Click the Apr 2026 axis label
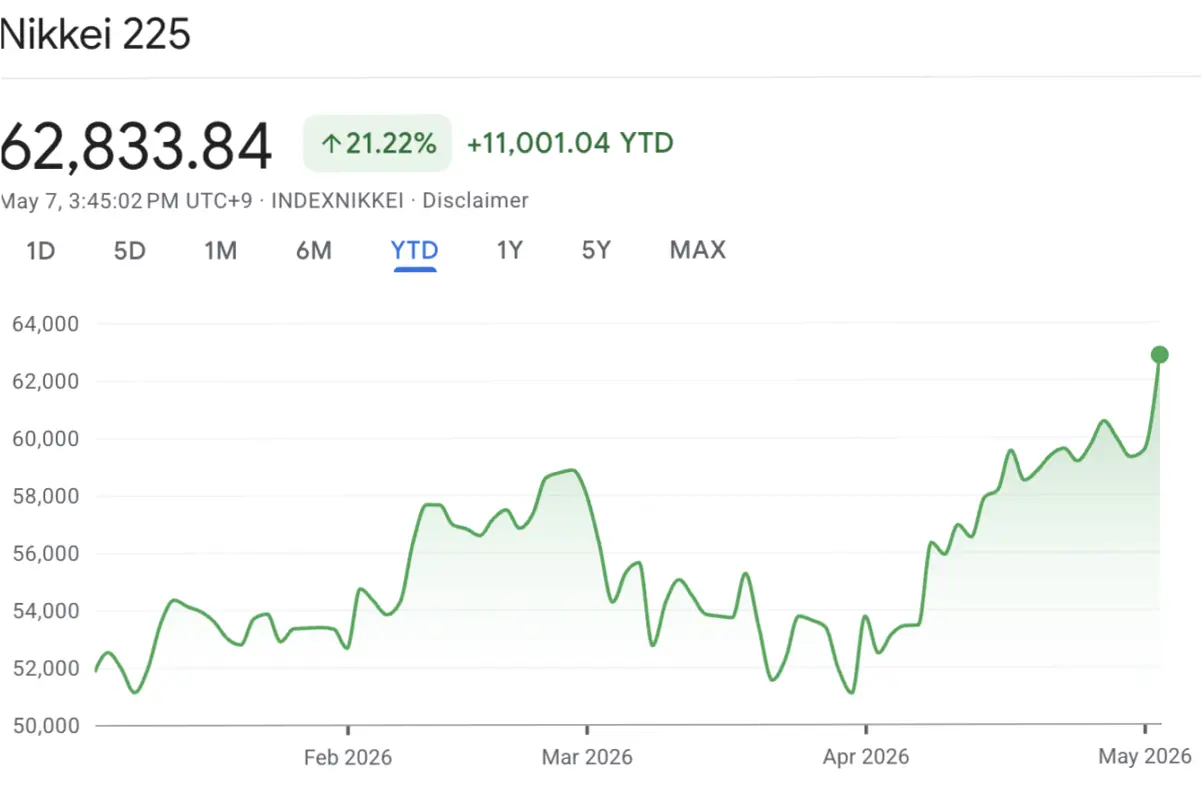This screenshot has width=1204, height=804. point(866,757)
